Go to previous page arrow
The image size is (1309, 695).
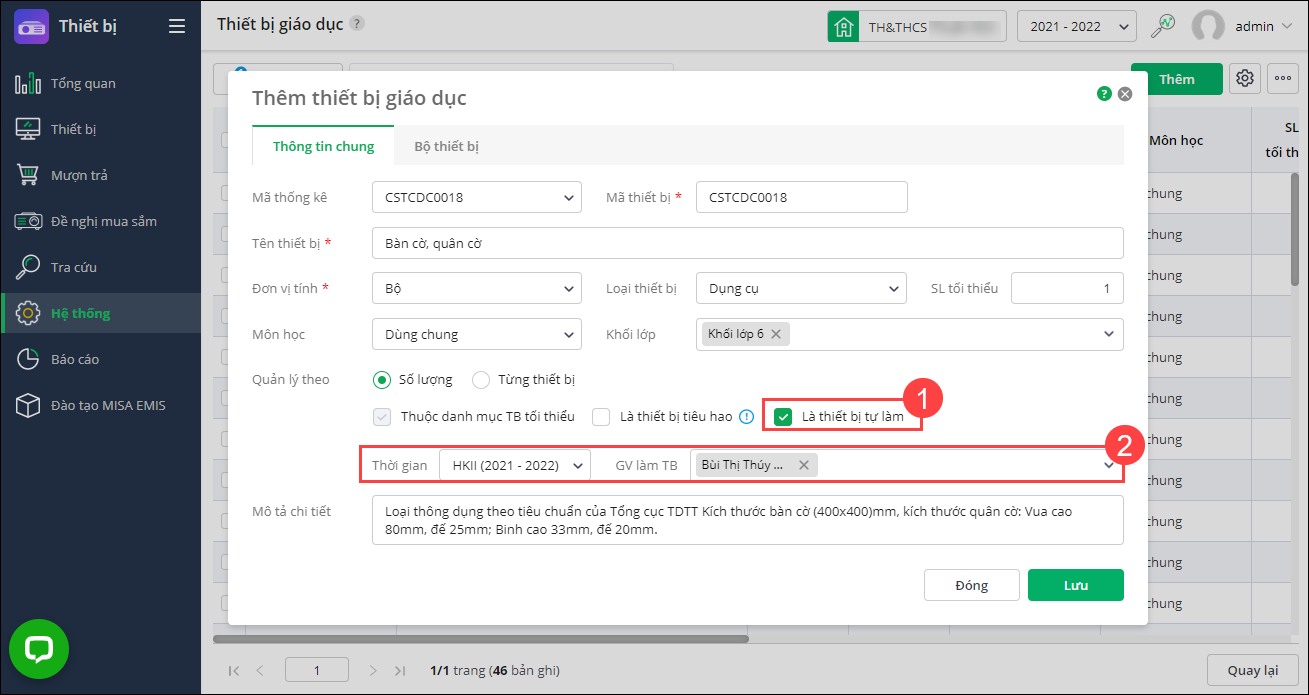260,671
